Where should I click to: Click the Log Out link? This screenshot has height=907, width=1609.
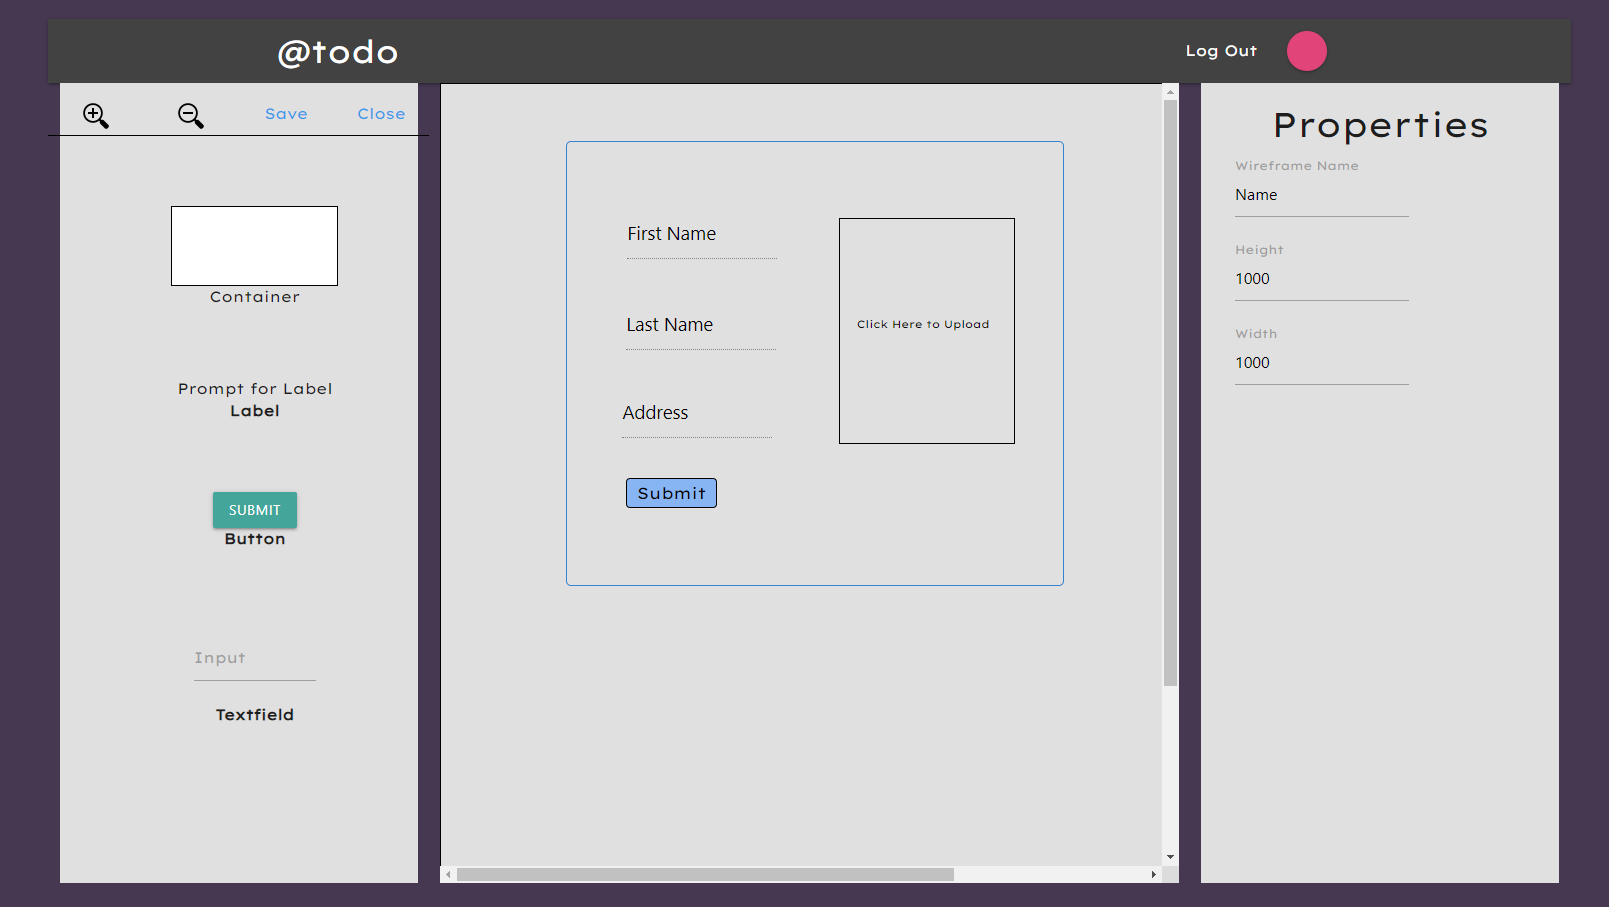pos(1220,51)
